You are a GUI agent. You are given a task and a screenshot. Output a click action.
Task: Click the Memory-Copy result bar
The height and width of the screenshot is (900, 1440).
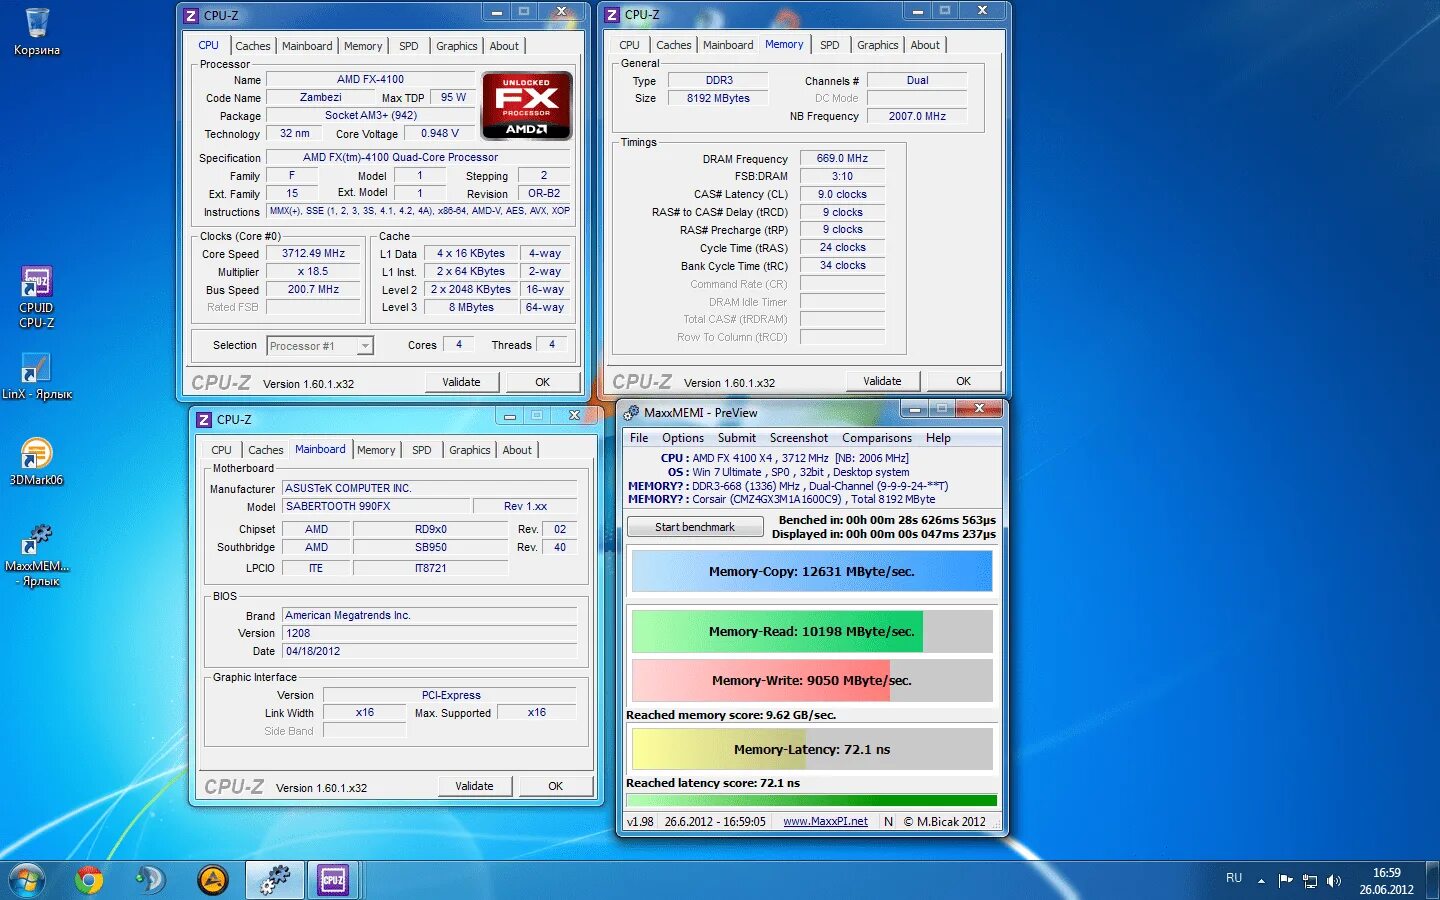[x=812, y=572]
